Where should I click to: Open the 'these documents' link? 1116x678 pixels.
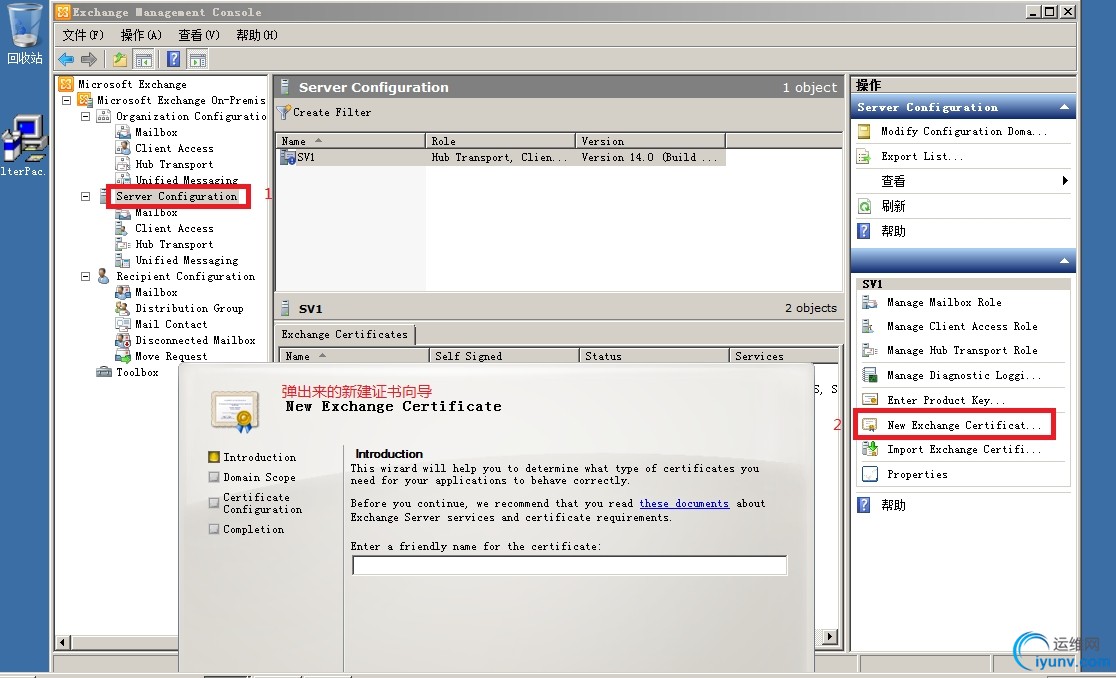tap(684, 504)
